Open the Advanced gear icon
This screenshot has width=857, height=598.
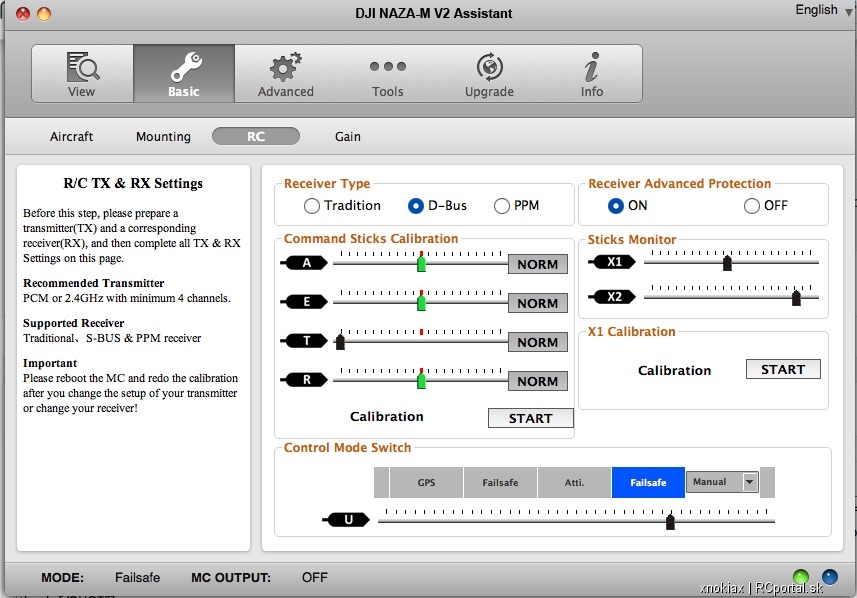pyautogui.click(x=286, y=74)
